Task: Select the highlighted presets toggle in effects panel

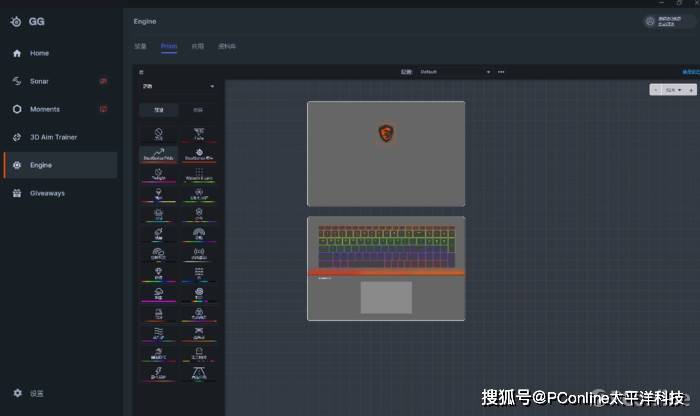Action: [x=158, y=110]
